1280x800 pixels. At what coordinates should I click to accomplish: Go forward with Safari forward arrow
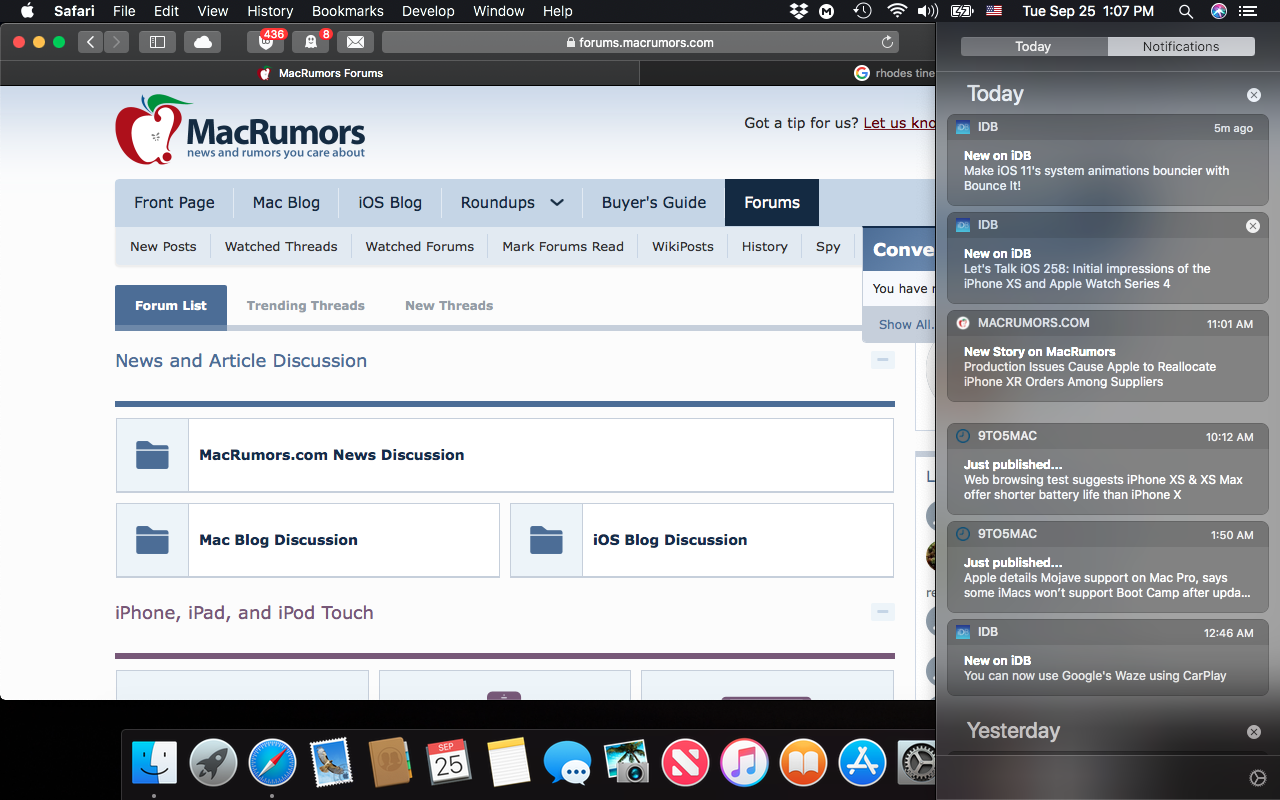117,42
